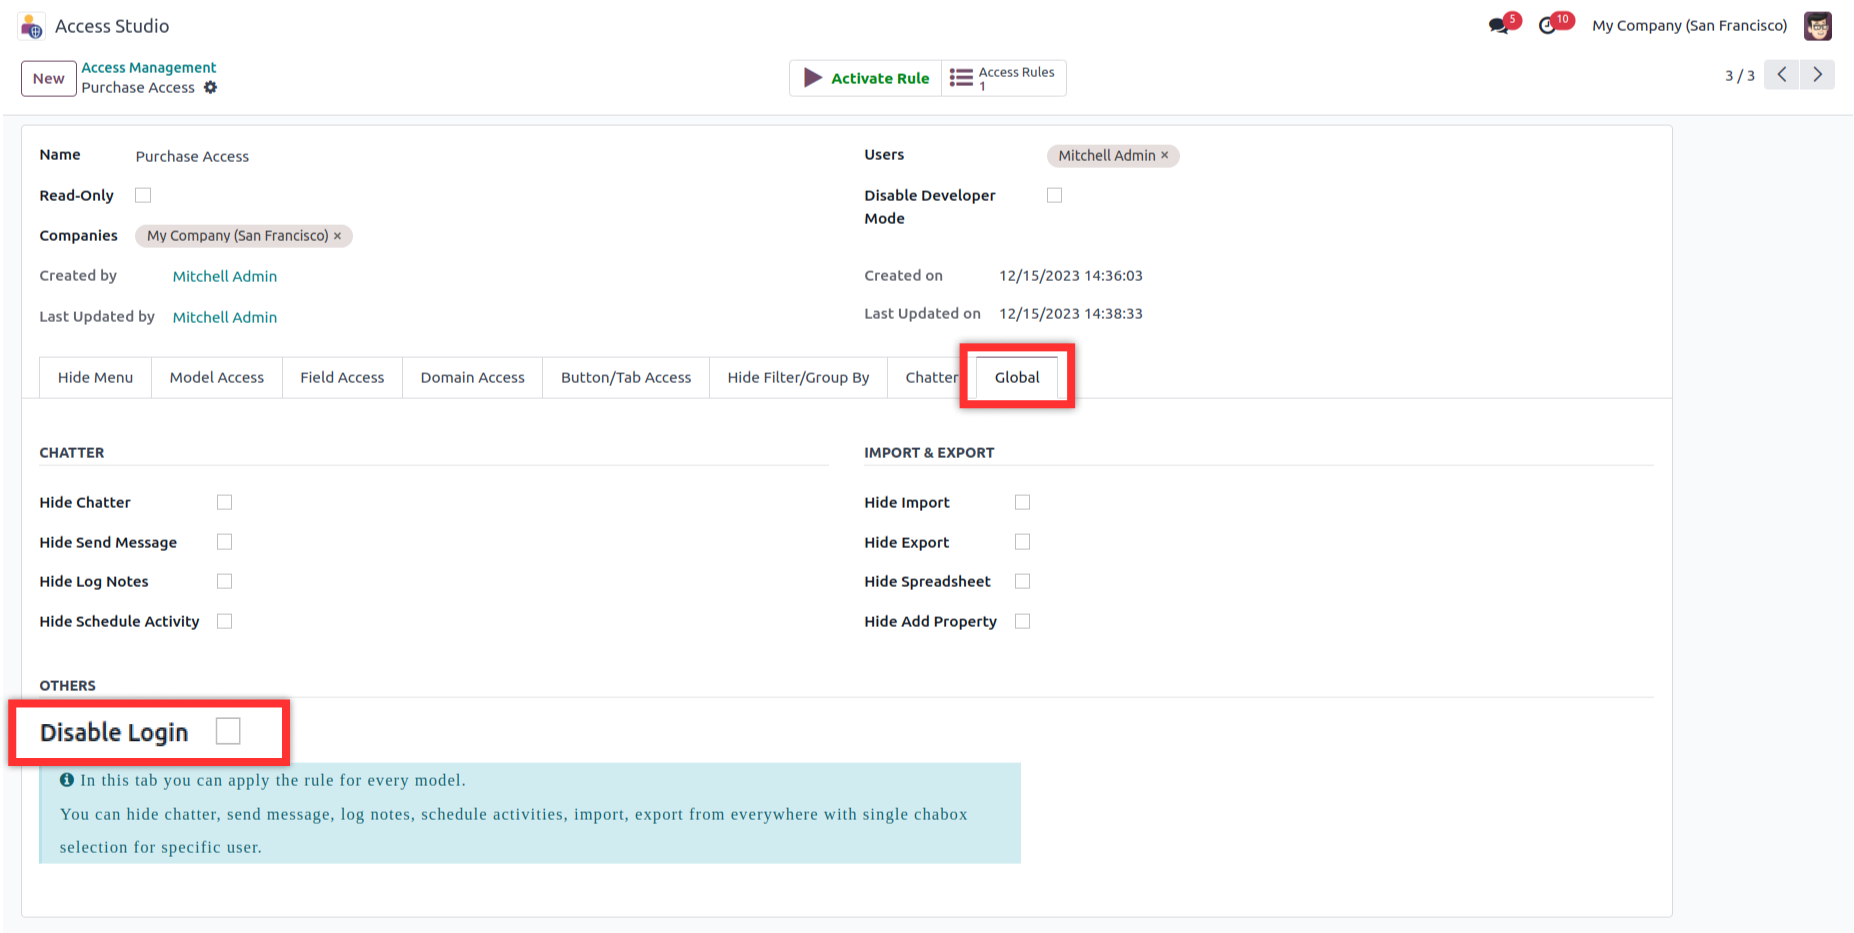Remove My Company tag from Companies
Image resolution: width=1854 pixels, height=933 pixels.
point(338,236)
